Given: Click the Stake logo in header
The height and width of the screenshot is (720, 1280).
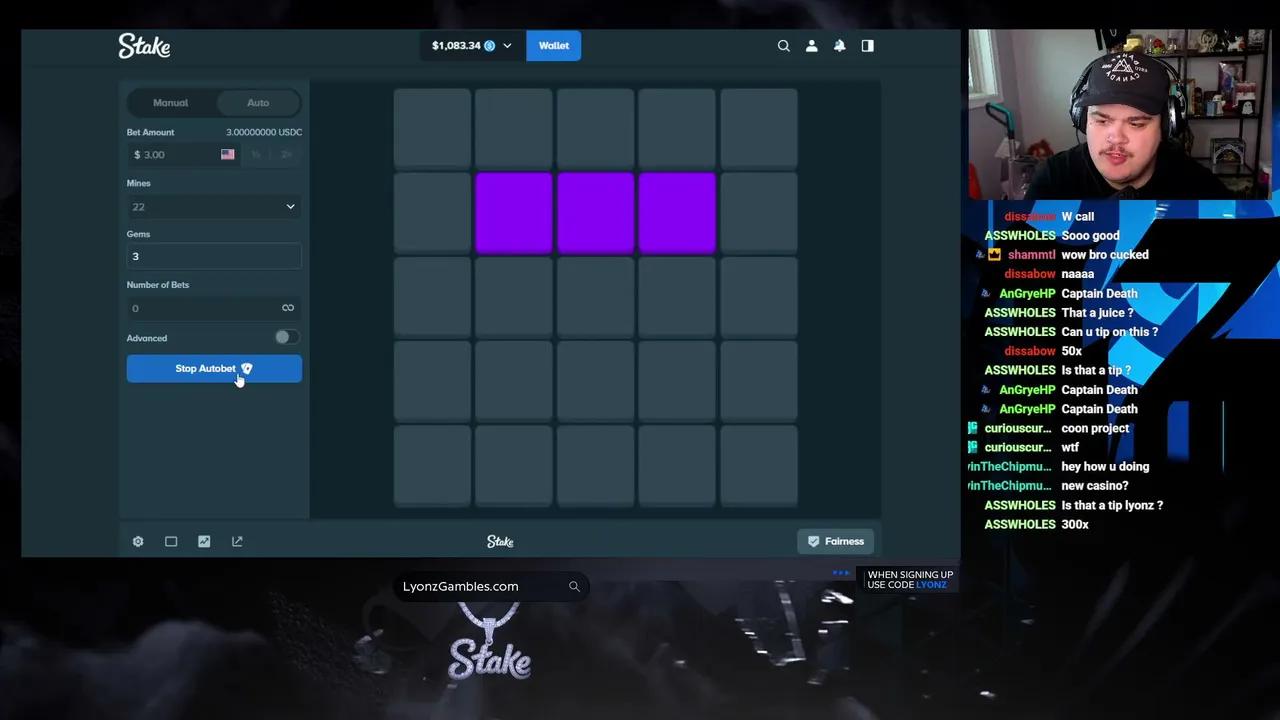Looking at the screenshot, I should point(144,46).
